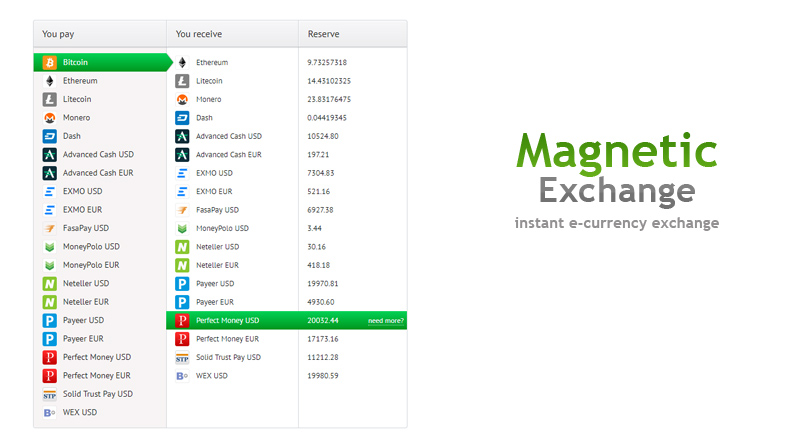
Task: Select EXMO USD in You receive list
Action: tap(214, 173)
